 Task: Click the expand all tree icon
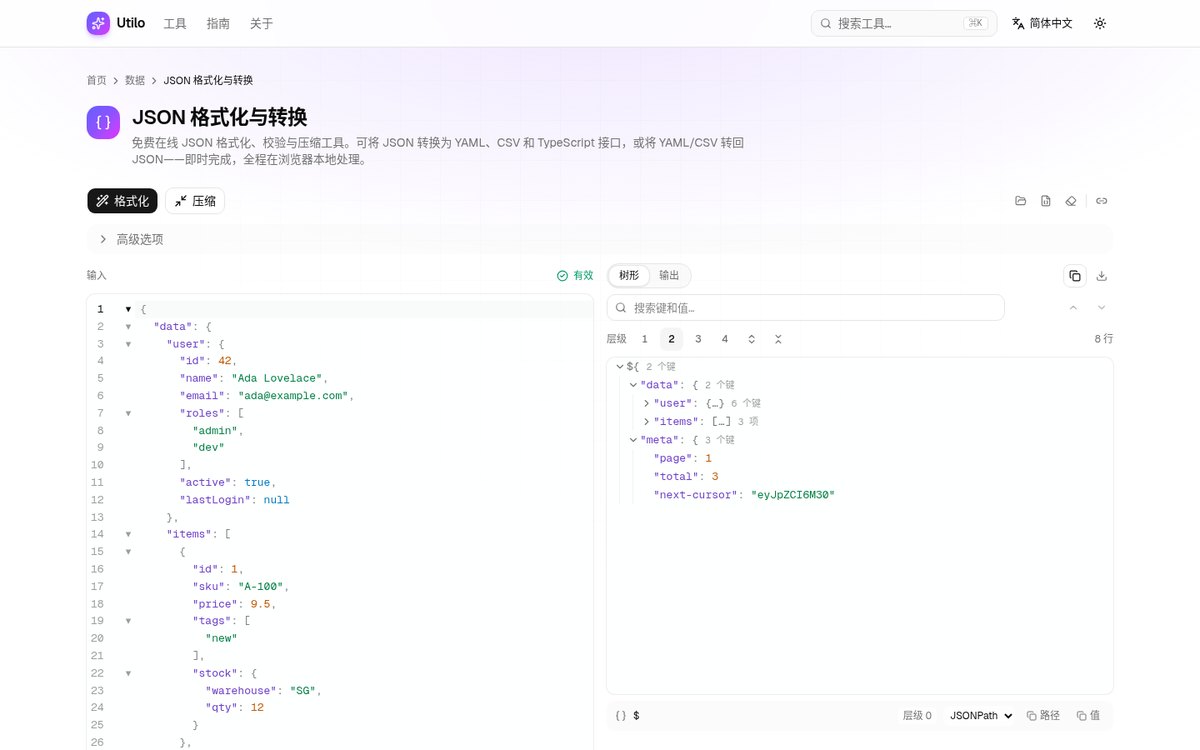tap(752, 339)
